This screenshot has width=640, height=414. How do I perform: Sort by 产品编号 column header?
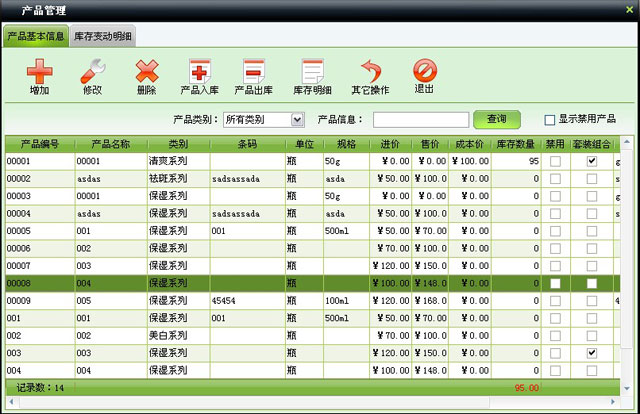click(39, 143)
